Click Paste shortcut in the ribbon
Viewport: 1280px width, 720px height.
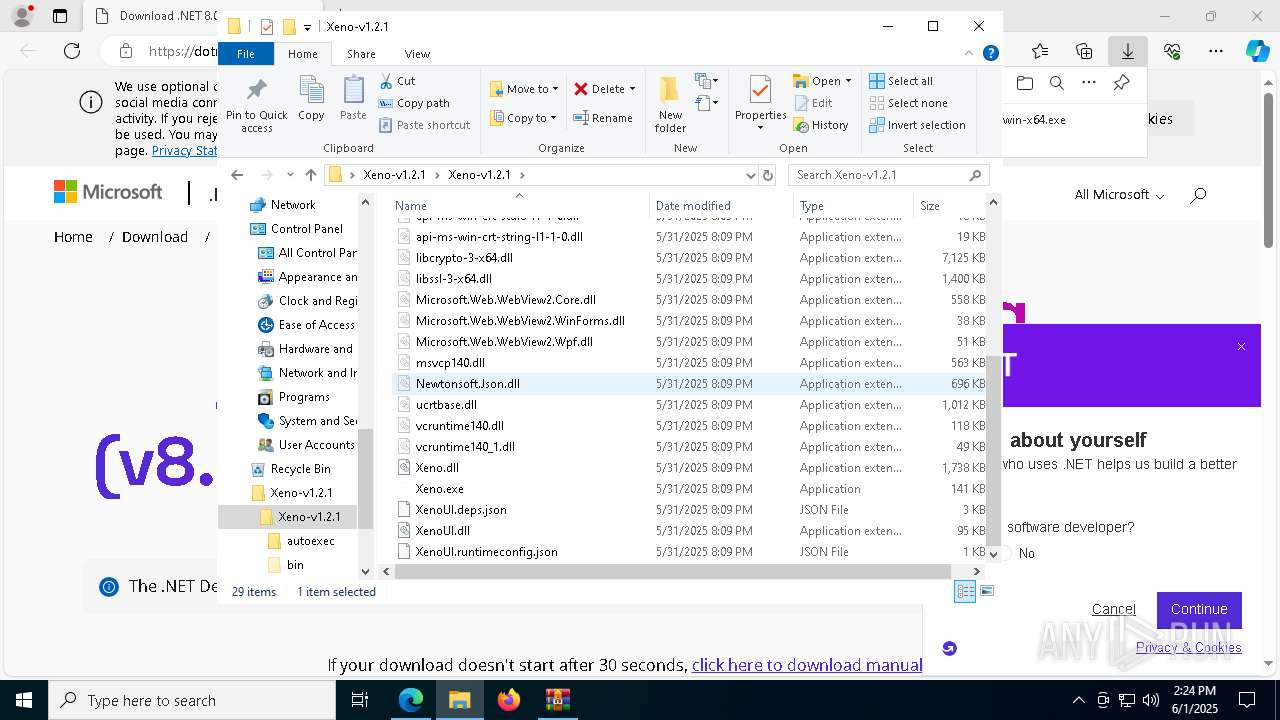click(424, 125)
